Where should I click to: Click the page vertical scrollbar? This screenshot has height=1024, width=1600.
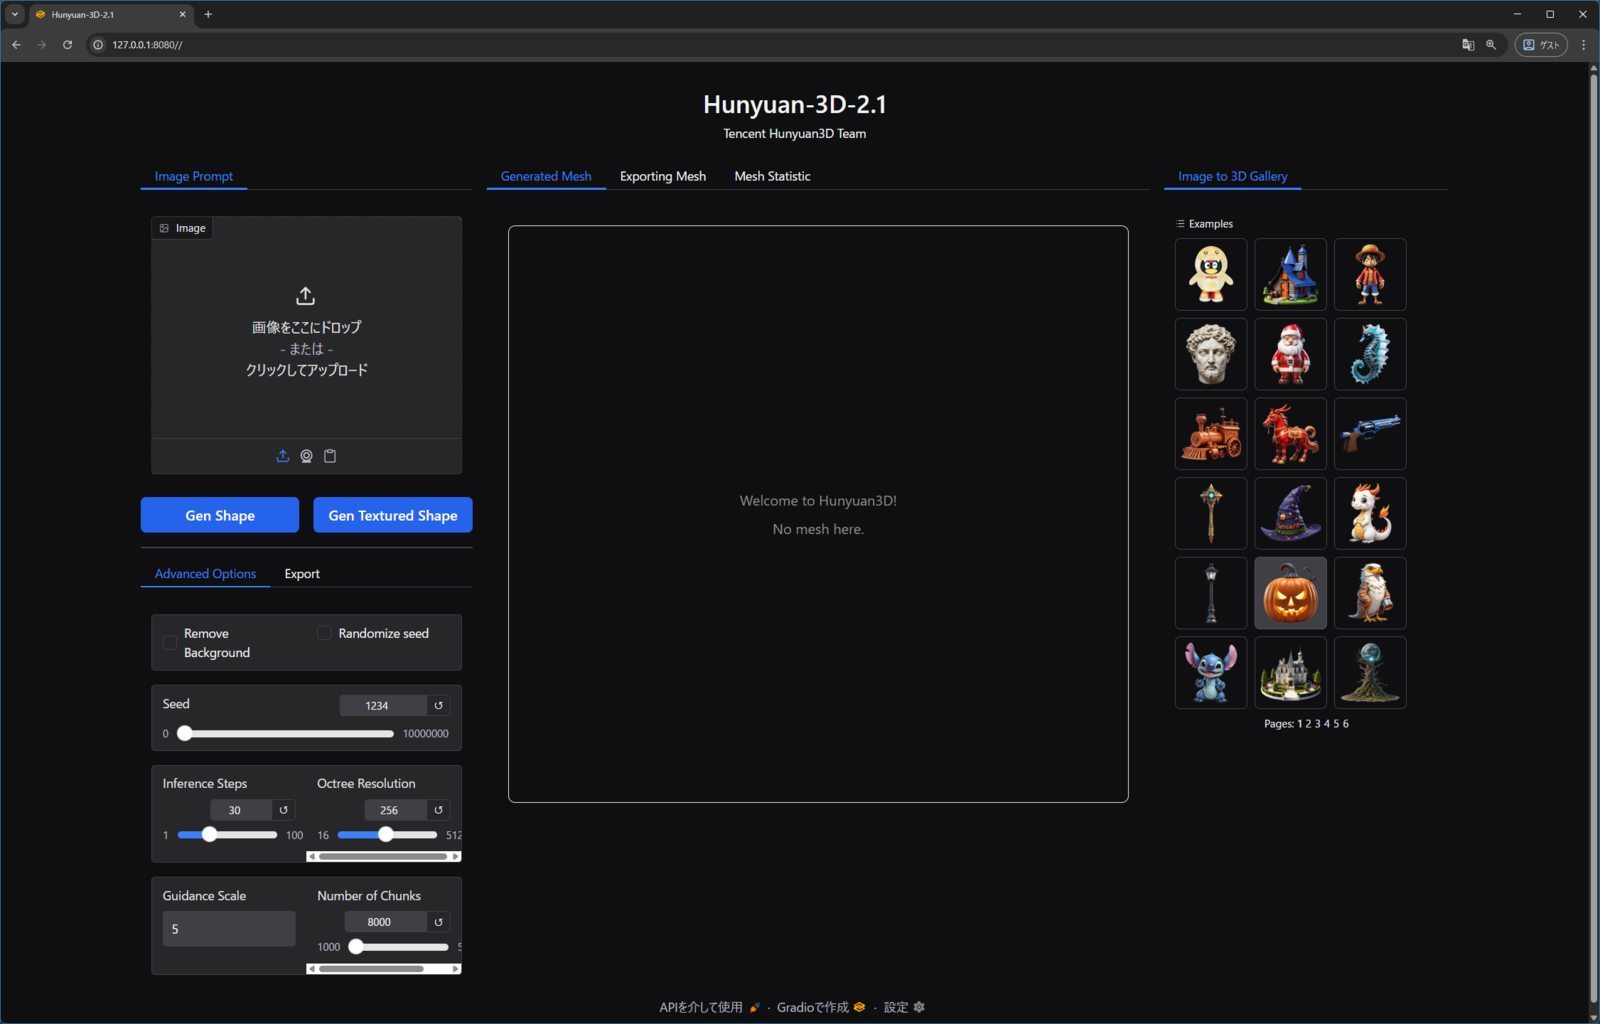pos(1594,540)
